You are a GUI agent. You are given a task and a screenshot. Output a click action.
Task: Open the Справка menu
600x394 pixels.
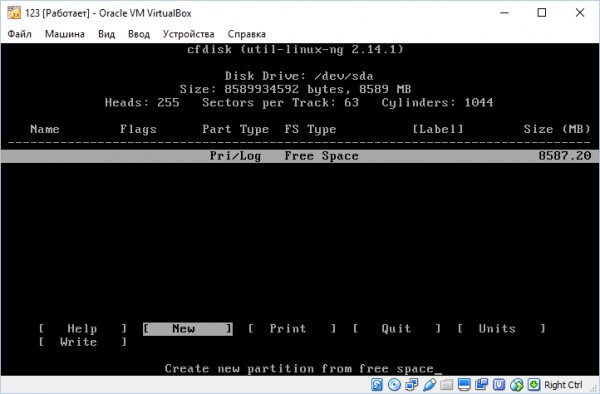tap(246, 34)
